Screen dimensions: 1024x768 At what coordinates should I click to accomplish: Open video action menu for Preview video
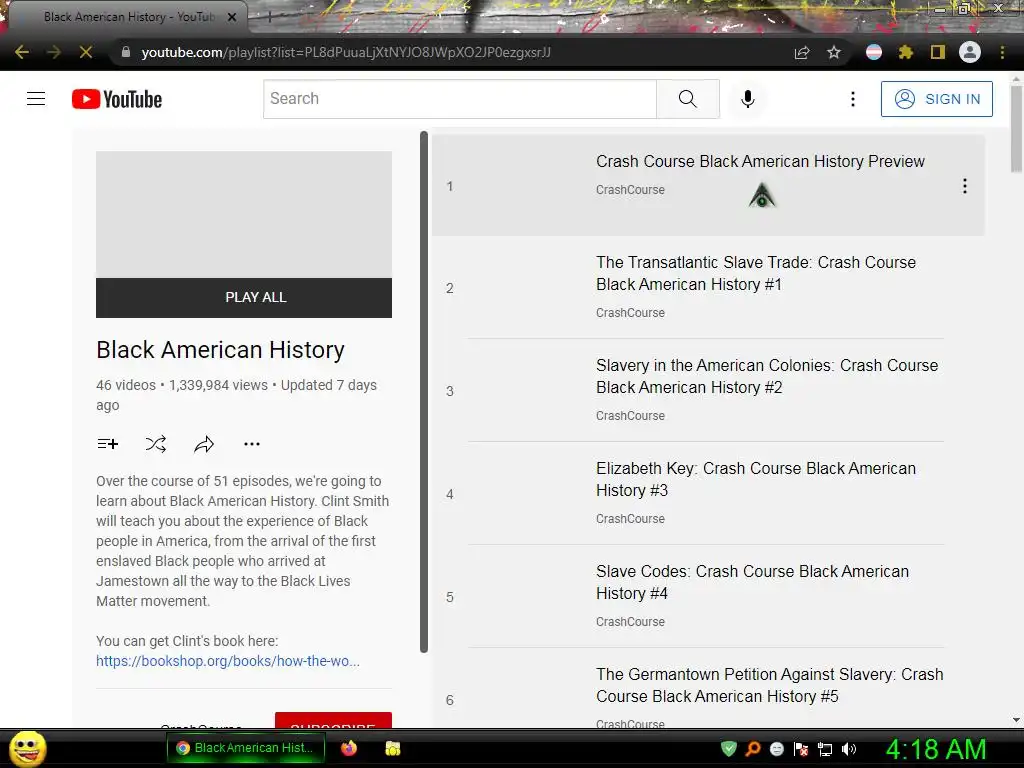pyautogui.click(x=965, y=186)
